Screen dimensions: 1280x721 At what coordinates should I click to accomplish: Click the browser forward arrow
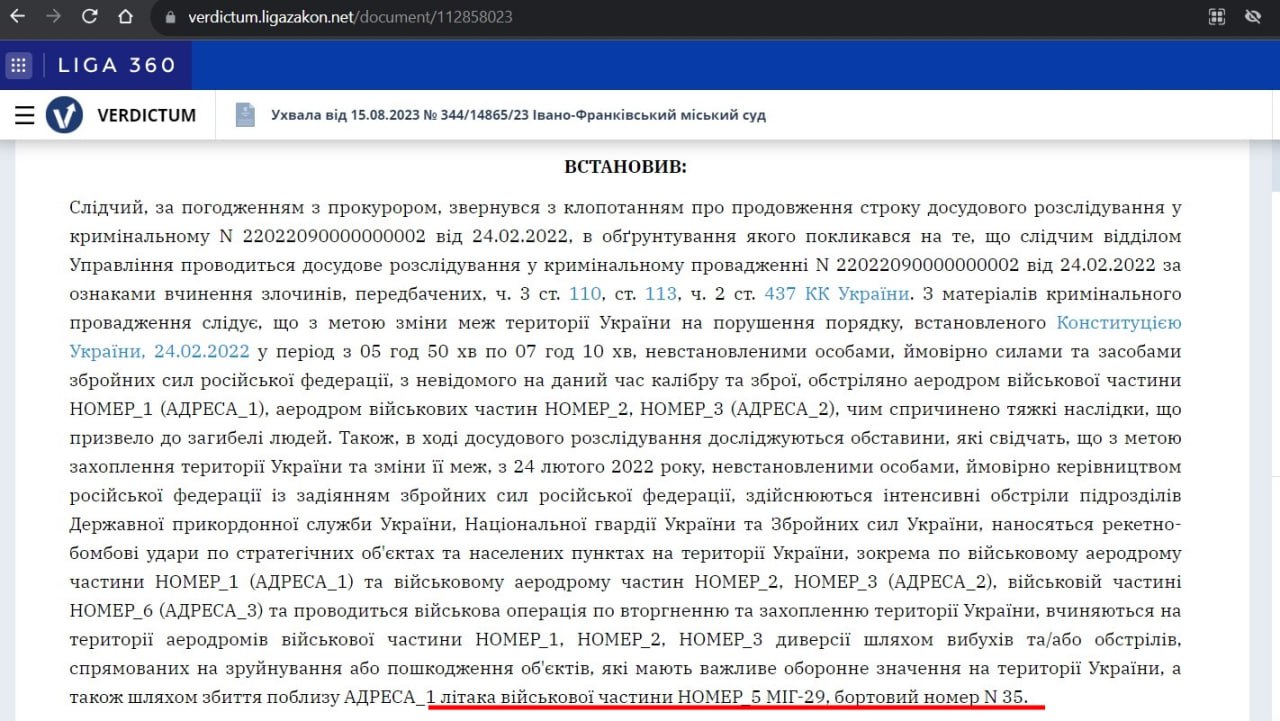[53, 17]
